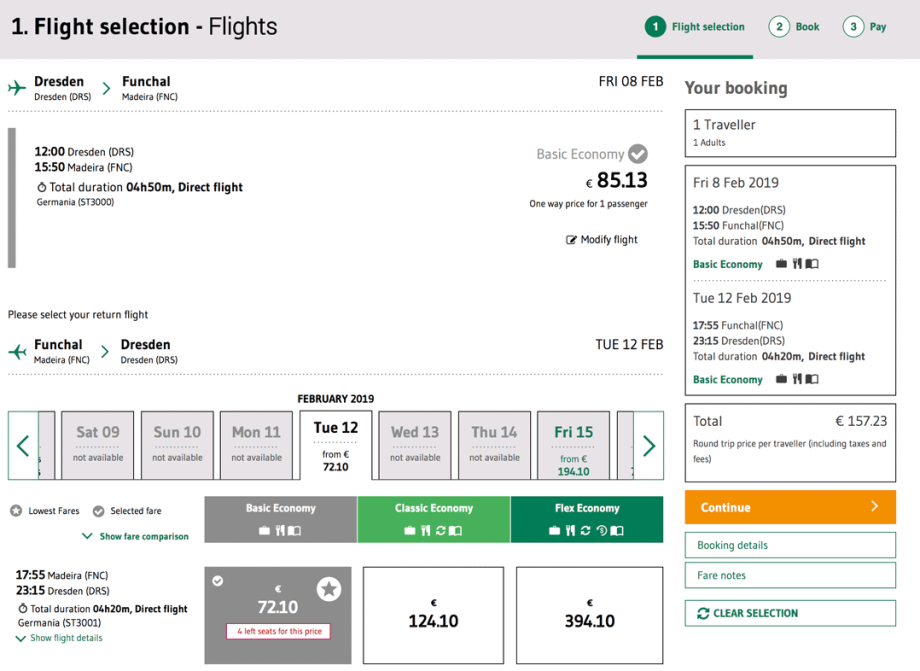Screen dimensions: 920x671
Task: Click the outbound airplane icon next to Dresden
Action: pos(17,88)
